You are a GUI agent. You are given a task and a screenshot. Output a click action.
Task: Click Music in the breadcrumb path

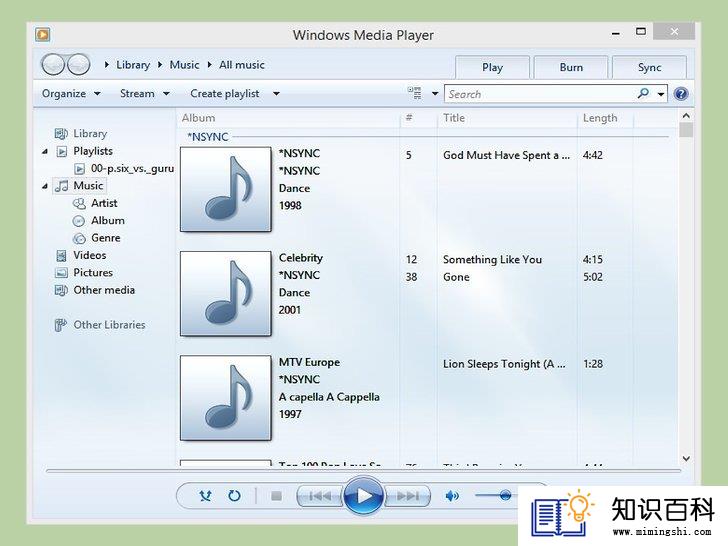pyautogui.click(x=184, y=65)
